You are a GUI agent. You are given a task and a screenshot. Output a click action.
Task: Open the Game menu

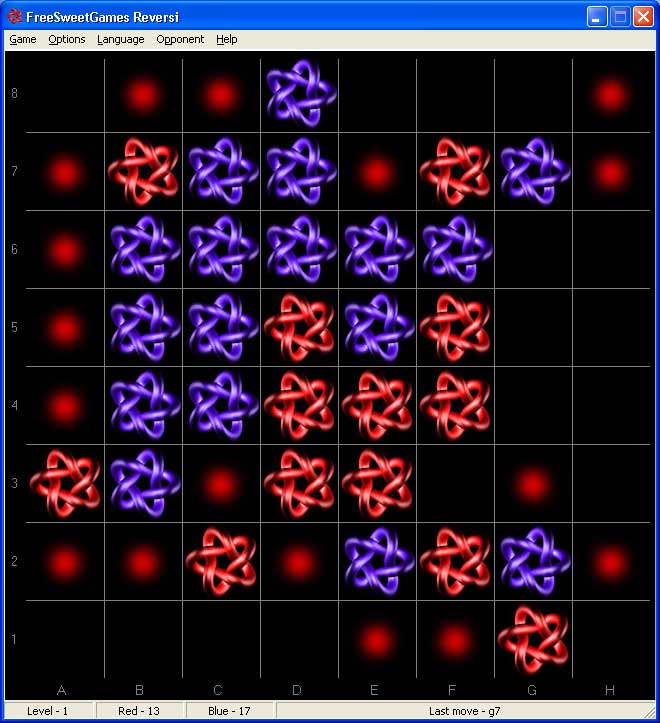pos(22,39)
